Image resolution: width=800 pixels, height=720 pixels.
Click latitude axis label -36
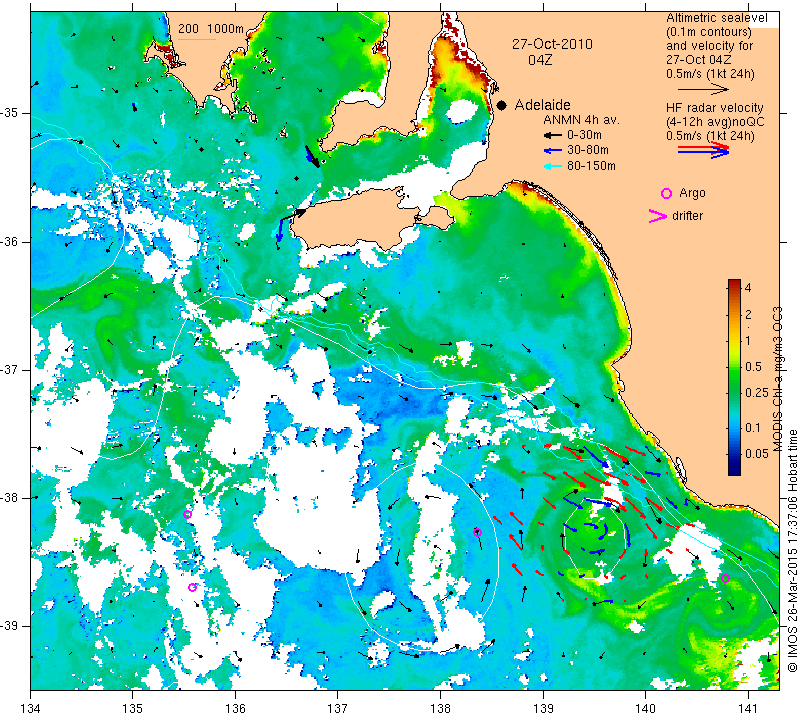pos(10,241)
